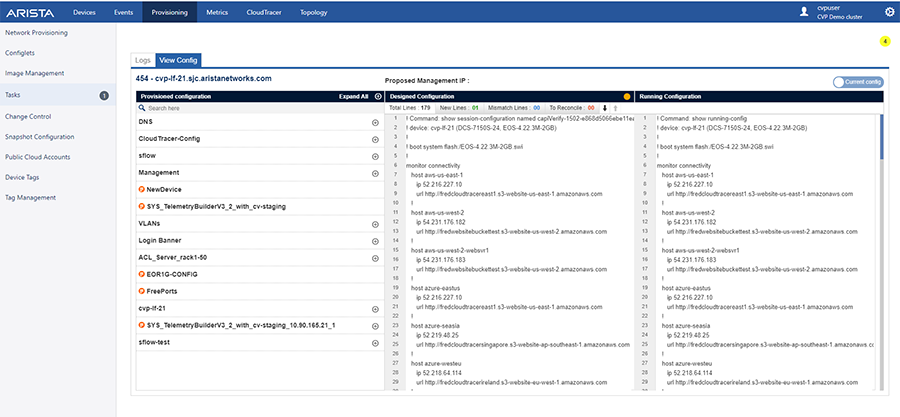Click the device title 454 - cvp-lf-21.sjc.aristanetworks.com
The width and height of the screenshot is (900, 417).
203,78
